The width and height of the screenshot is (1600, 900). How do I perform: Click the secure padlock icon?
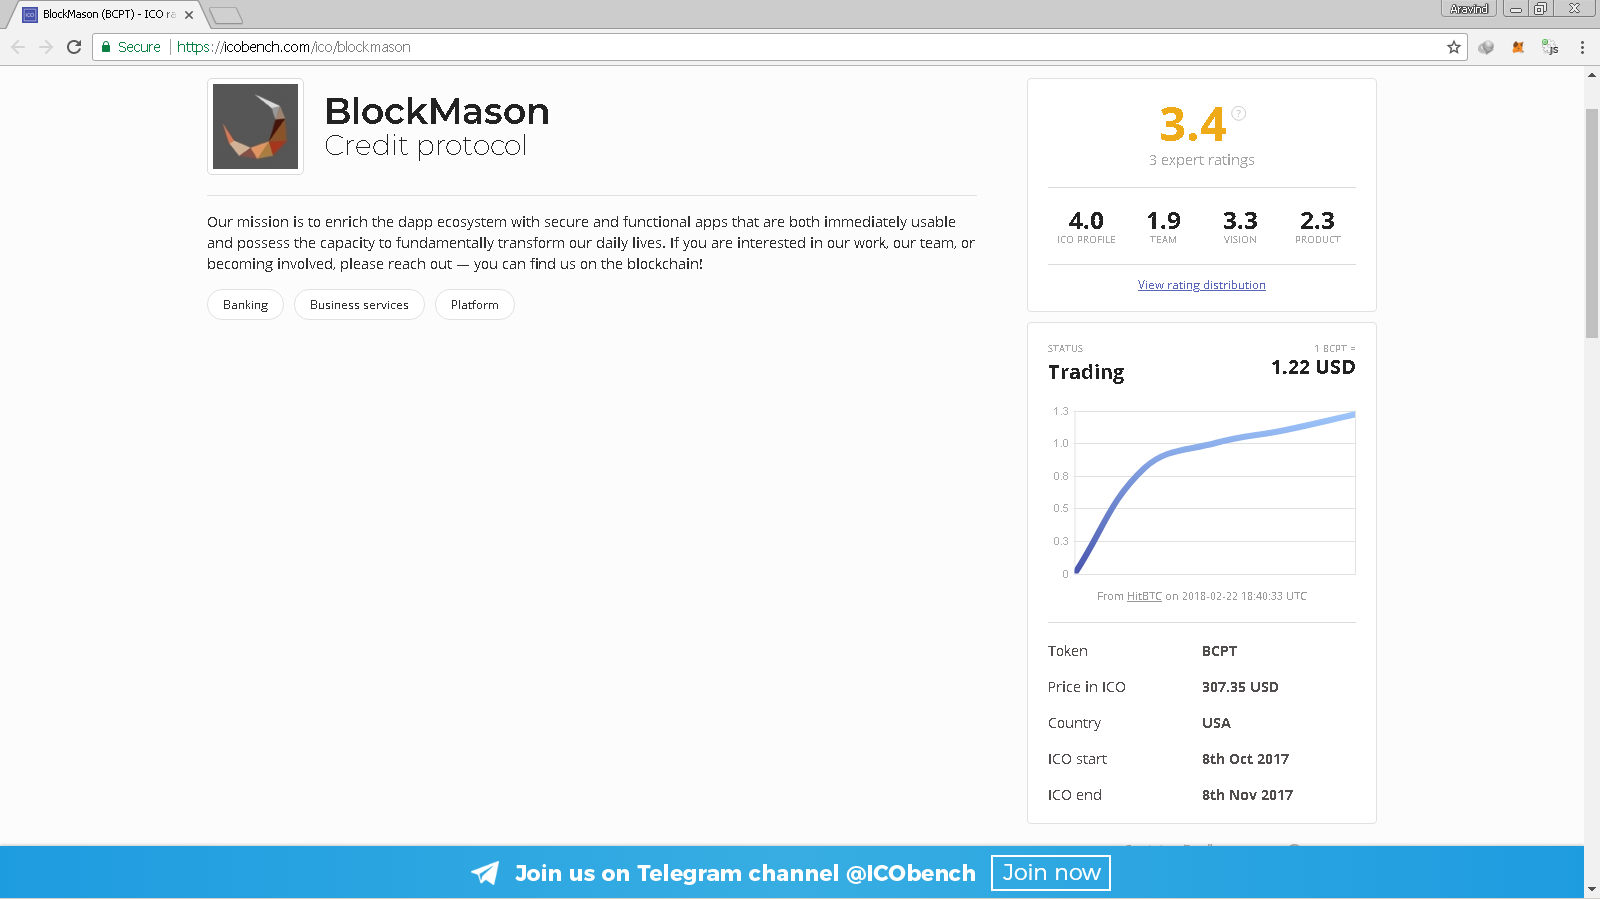tap(106, 47)
